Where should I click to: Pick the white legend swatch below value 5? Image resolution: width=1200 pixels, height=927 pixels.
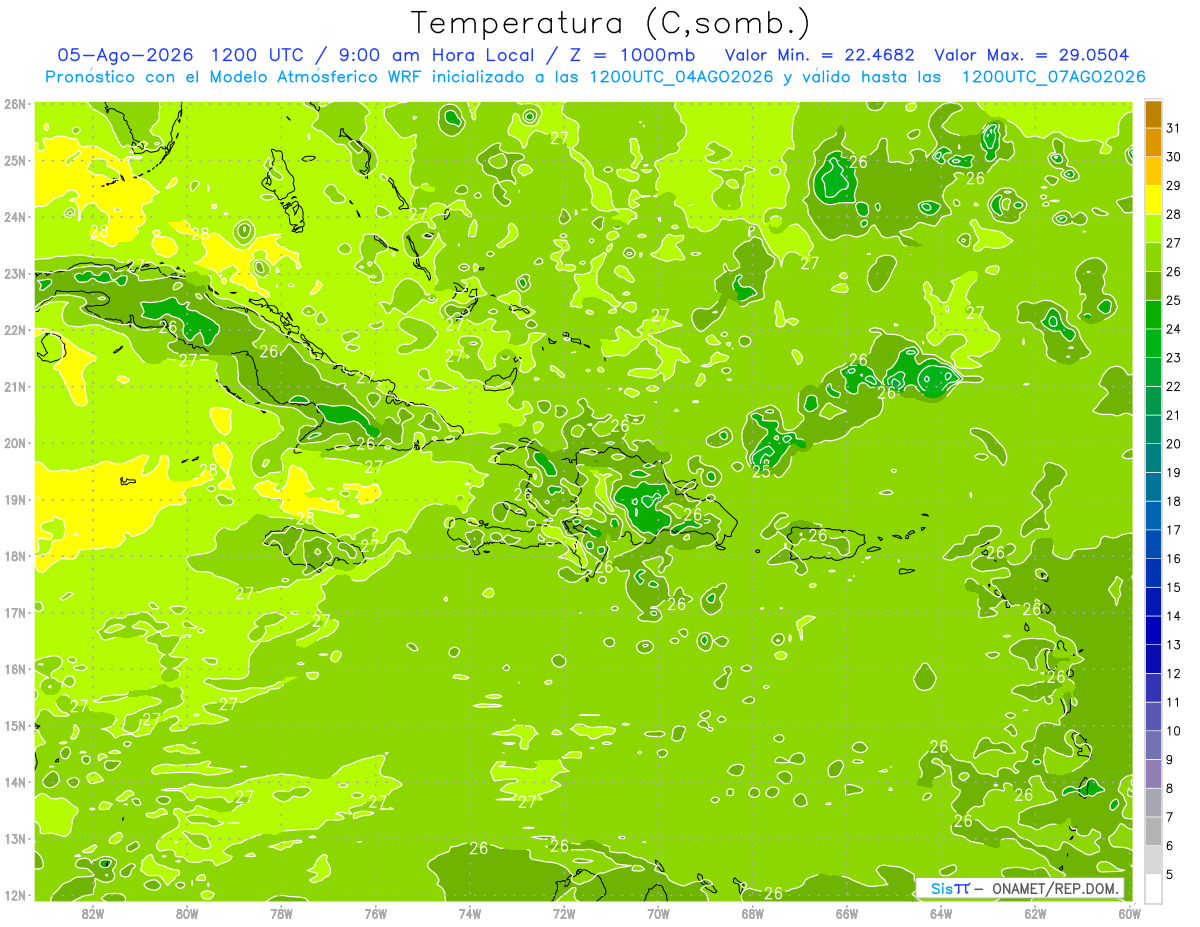[1153, 888]
